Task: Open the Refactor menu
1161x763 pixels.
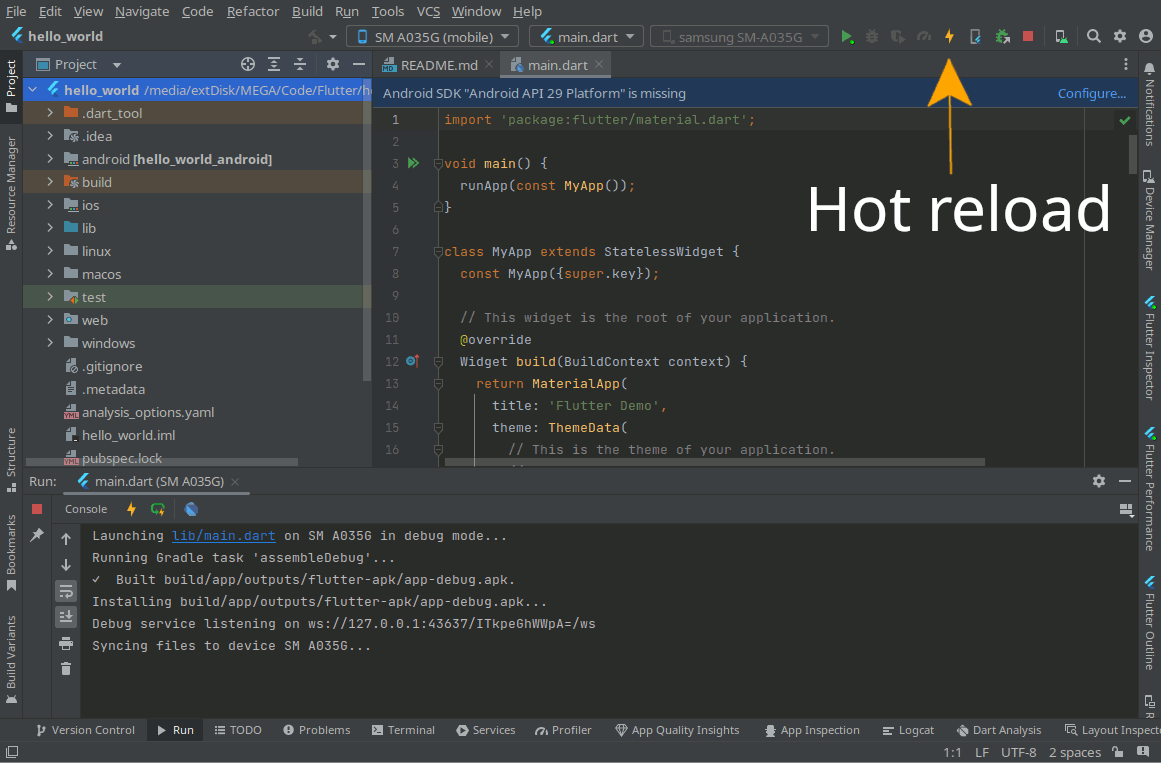Action: pos(252,11)
